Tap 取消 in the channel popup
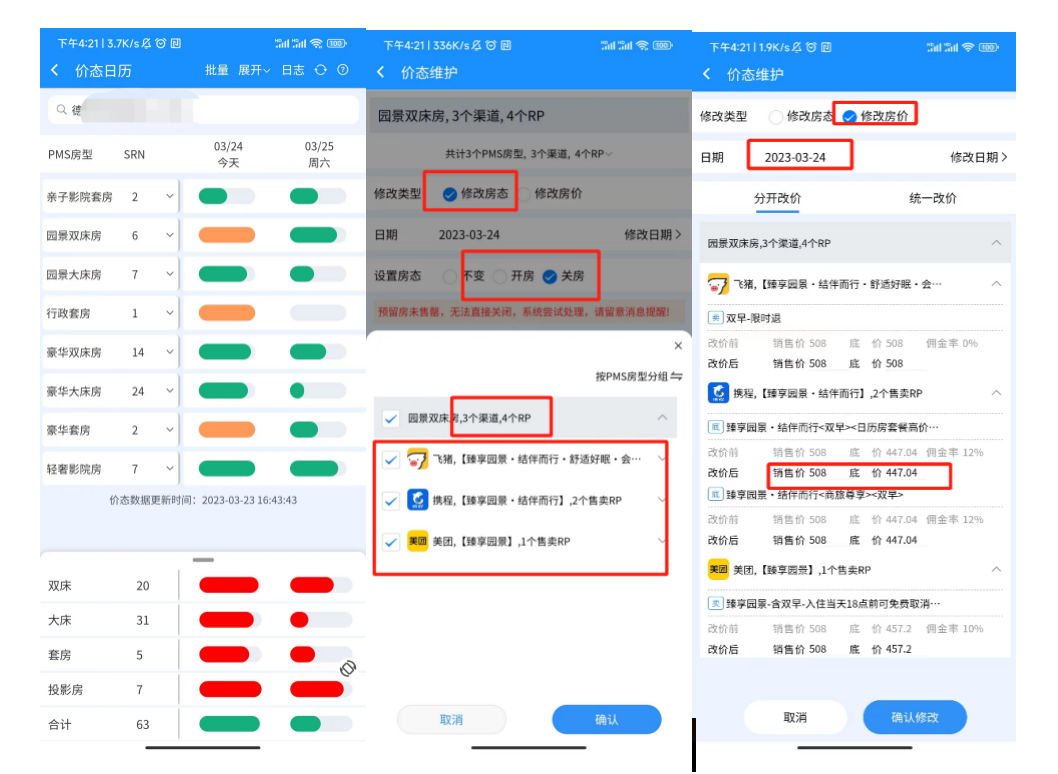Screen dimensions: 1058x774 coord(451,720)
